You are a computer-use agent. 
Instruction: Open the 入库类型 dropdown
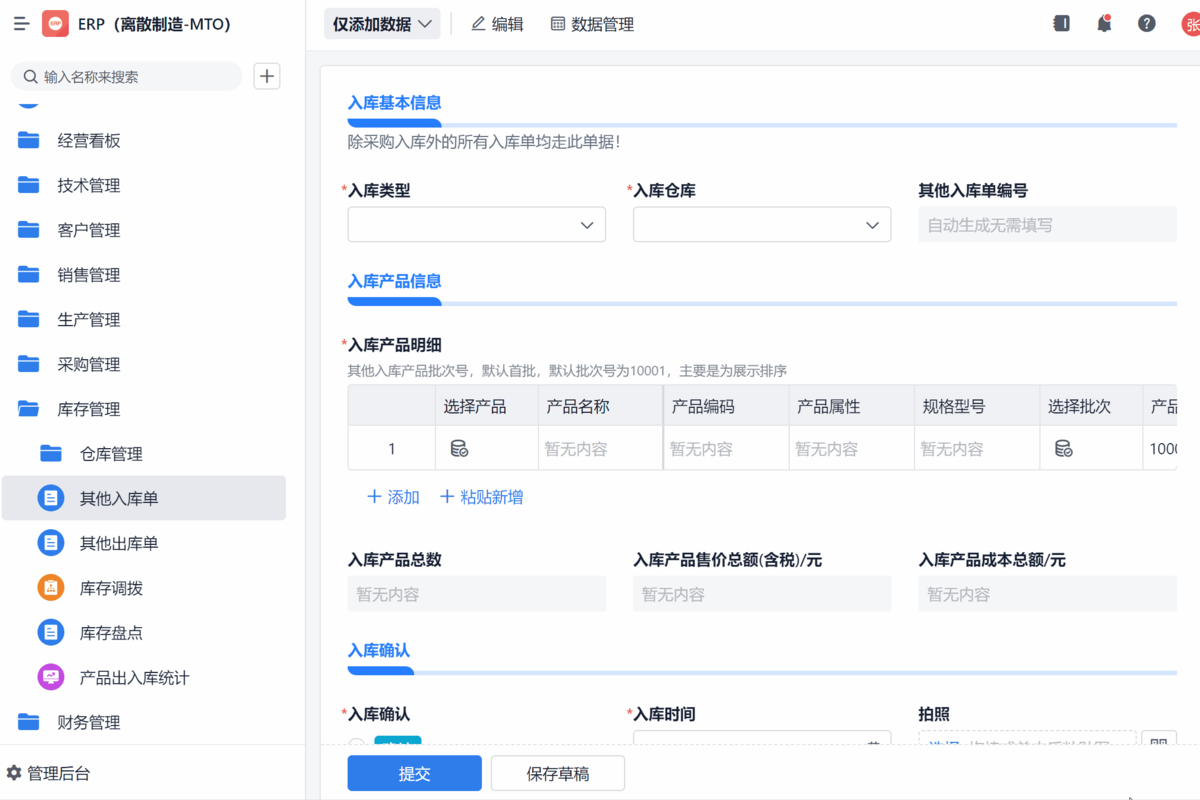476,225
